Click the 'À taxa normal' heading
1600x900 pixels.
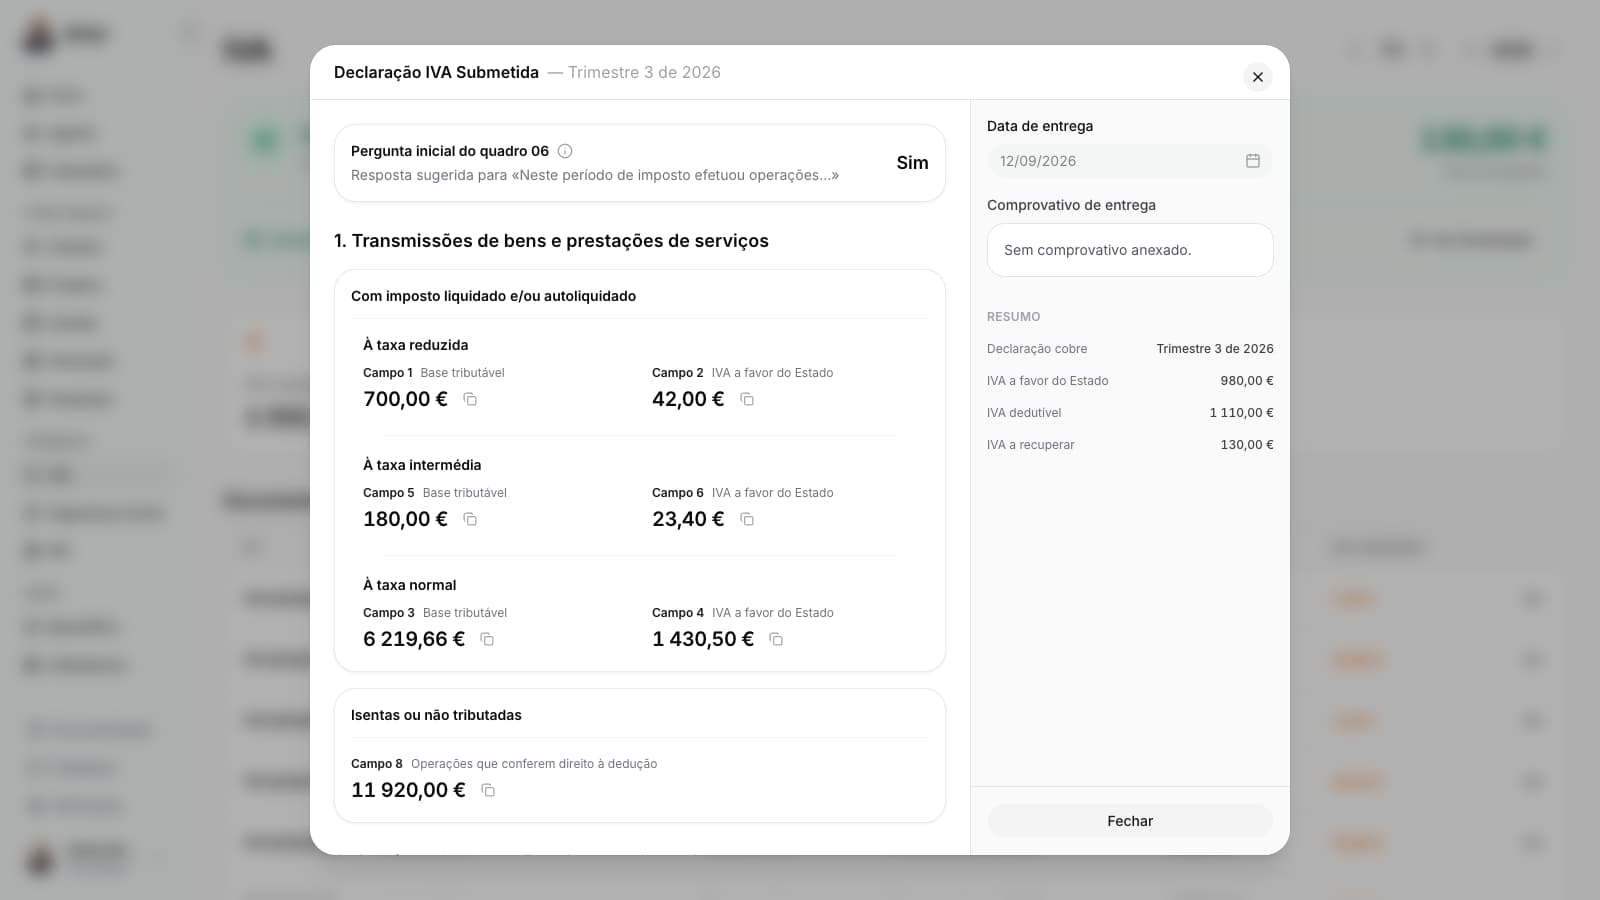click(410, 585)
